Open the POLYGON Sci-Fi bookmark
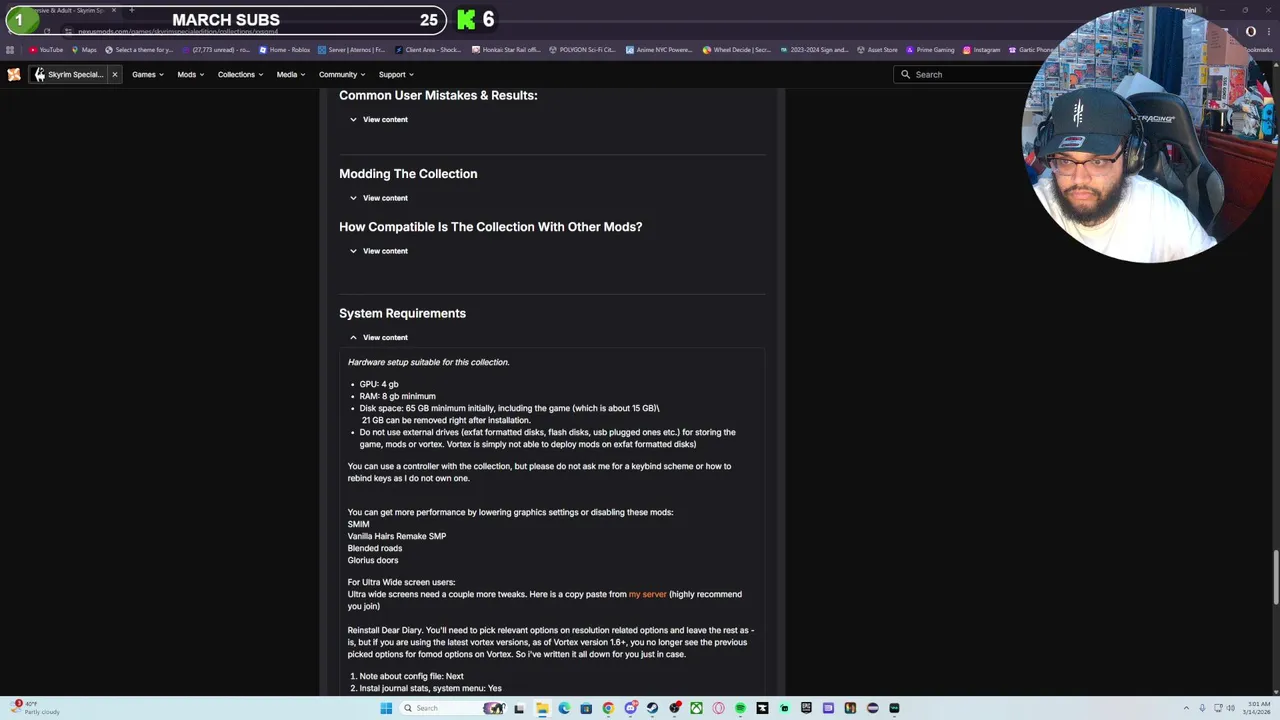1280x720 pixels. coord(582,49)
